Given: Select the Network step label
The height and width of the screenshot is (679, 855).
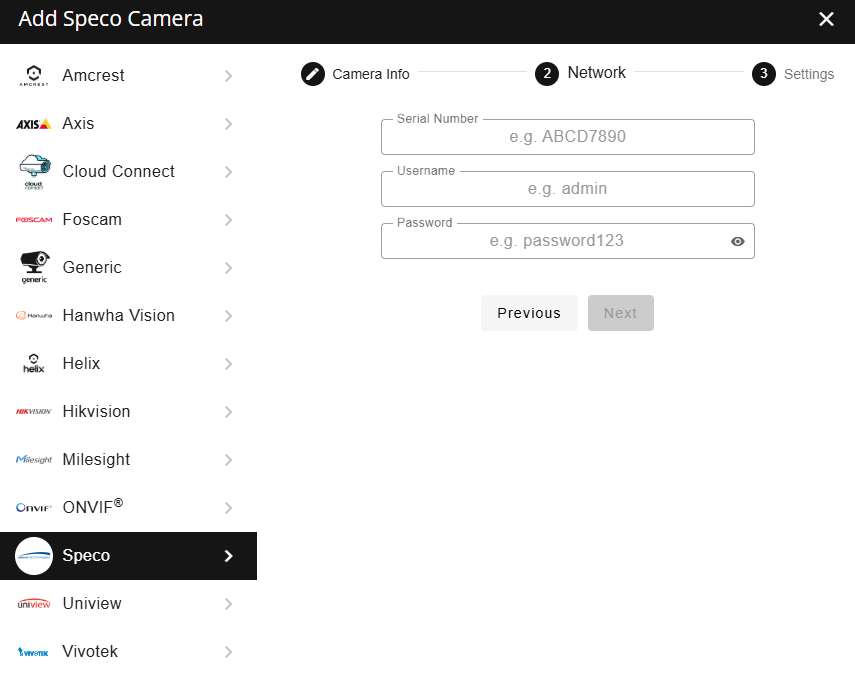Looking at the screenshot, I should pos(597,73).
